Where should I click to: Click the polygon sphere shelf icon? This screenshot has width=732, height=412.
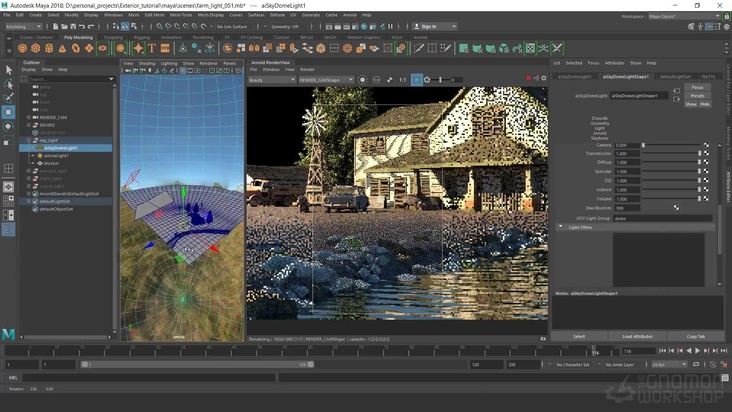pyautogui.click(x=22, y=48)
